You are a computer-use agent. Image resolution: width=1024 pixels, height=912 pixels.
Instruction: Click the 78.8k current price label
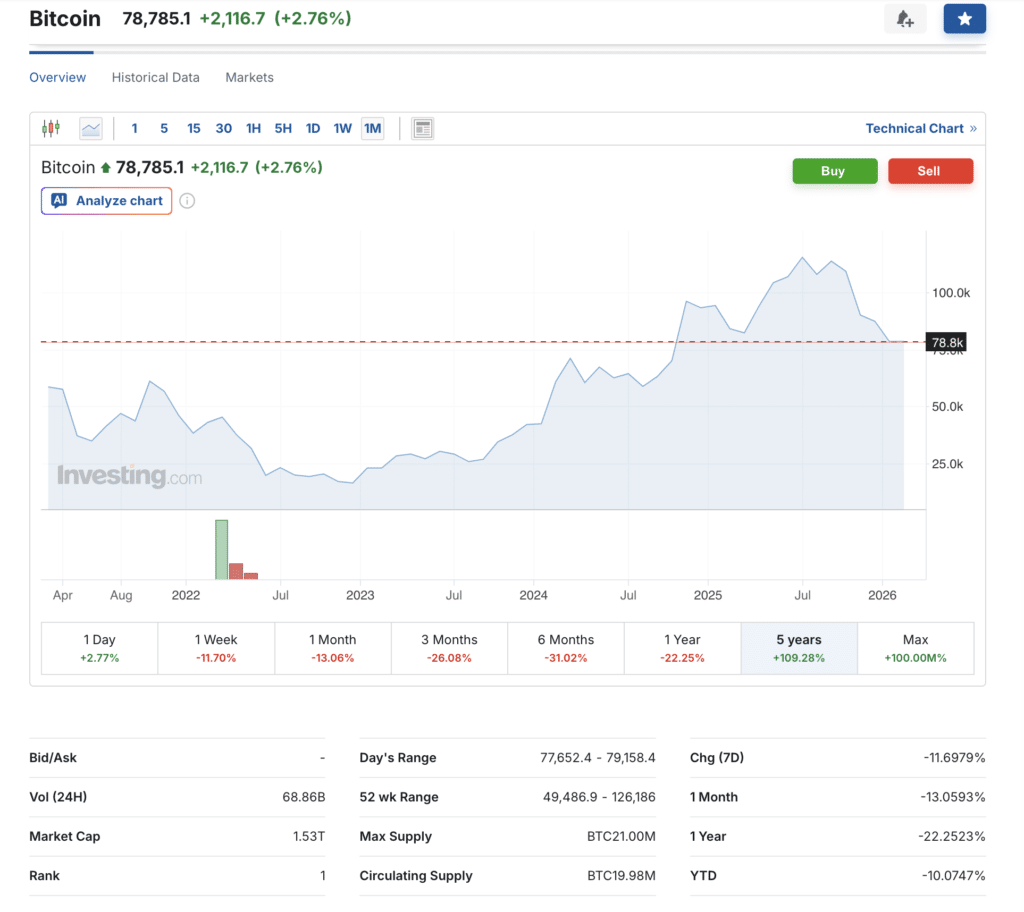click(x=946, y=342)
